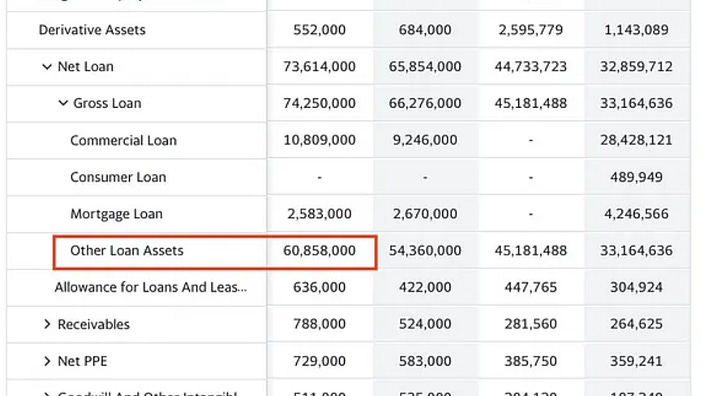
Task: Click Receivables value 788,000
Action: pyautogui.click(x=319, y=324)
